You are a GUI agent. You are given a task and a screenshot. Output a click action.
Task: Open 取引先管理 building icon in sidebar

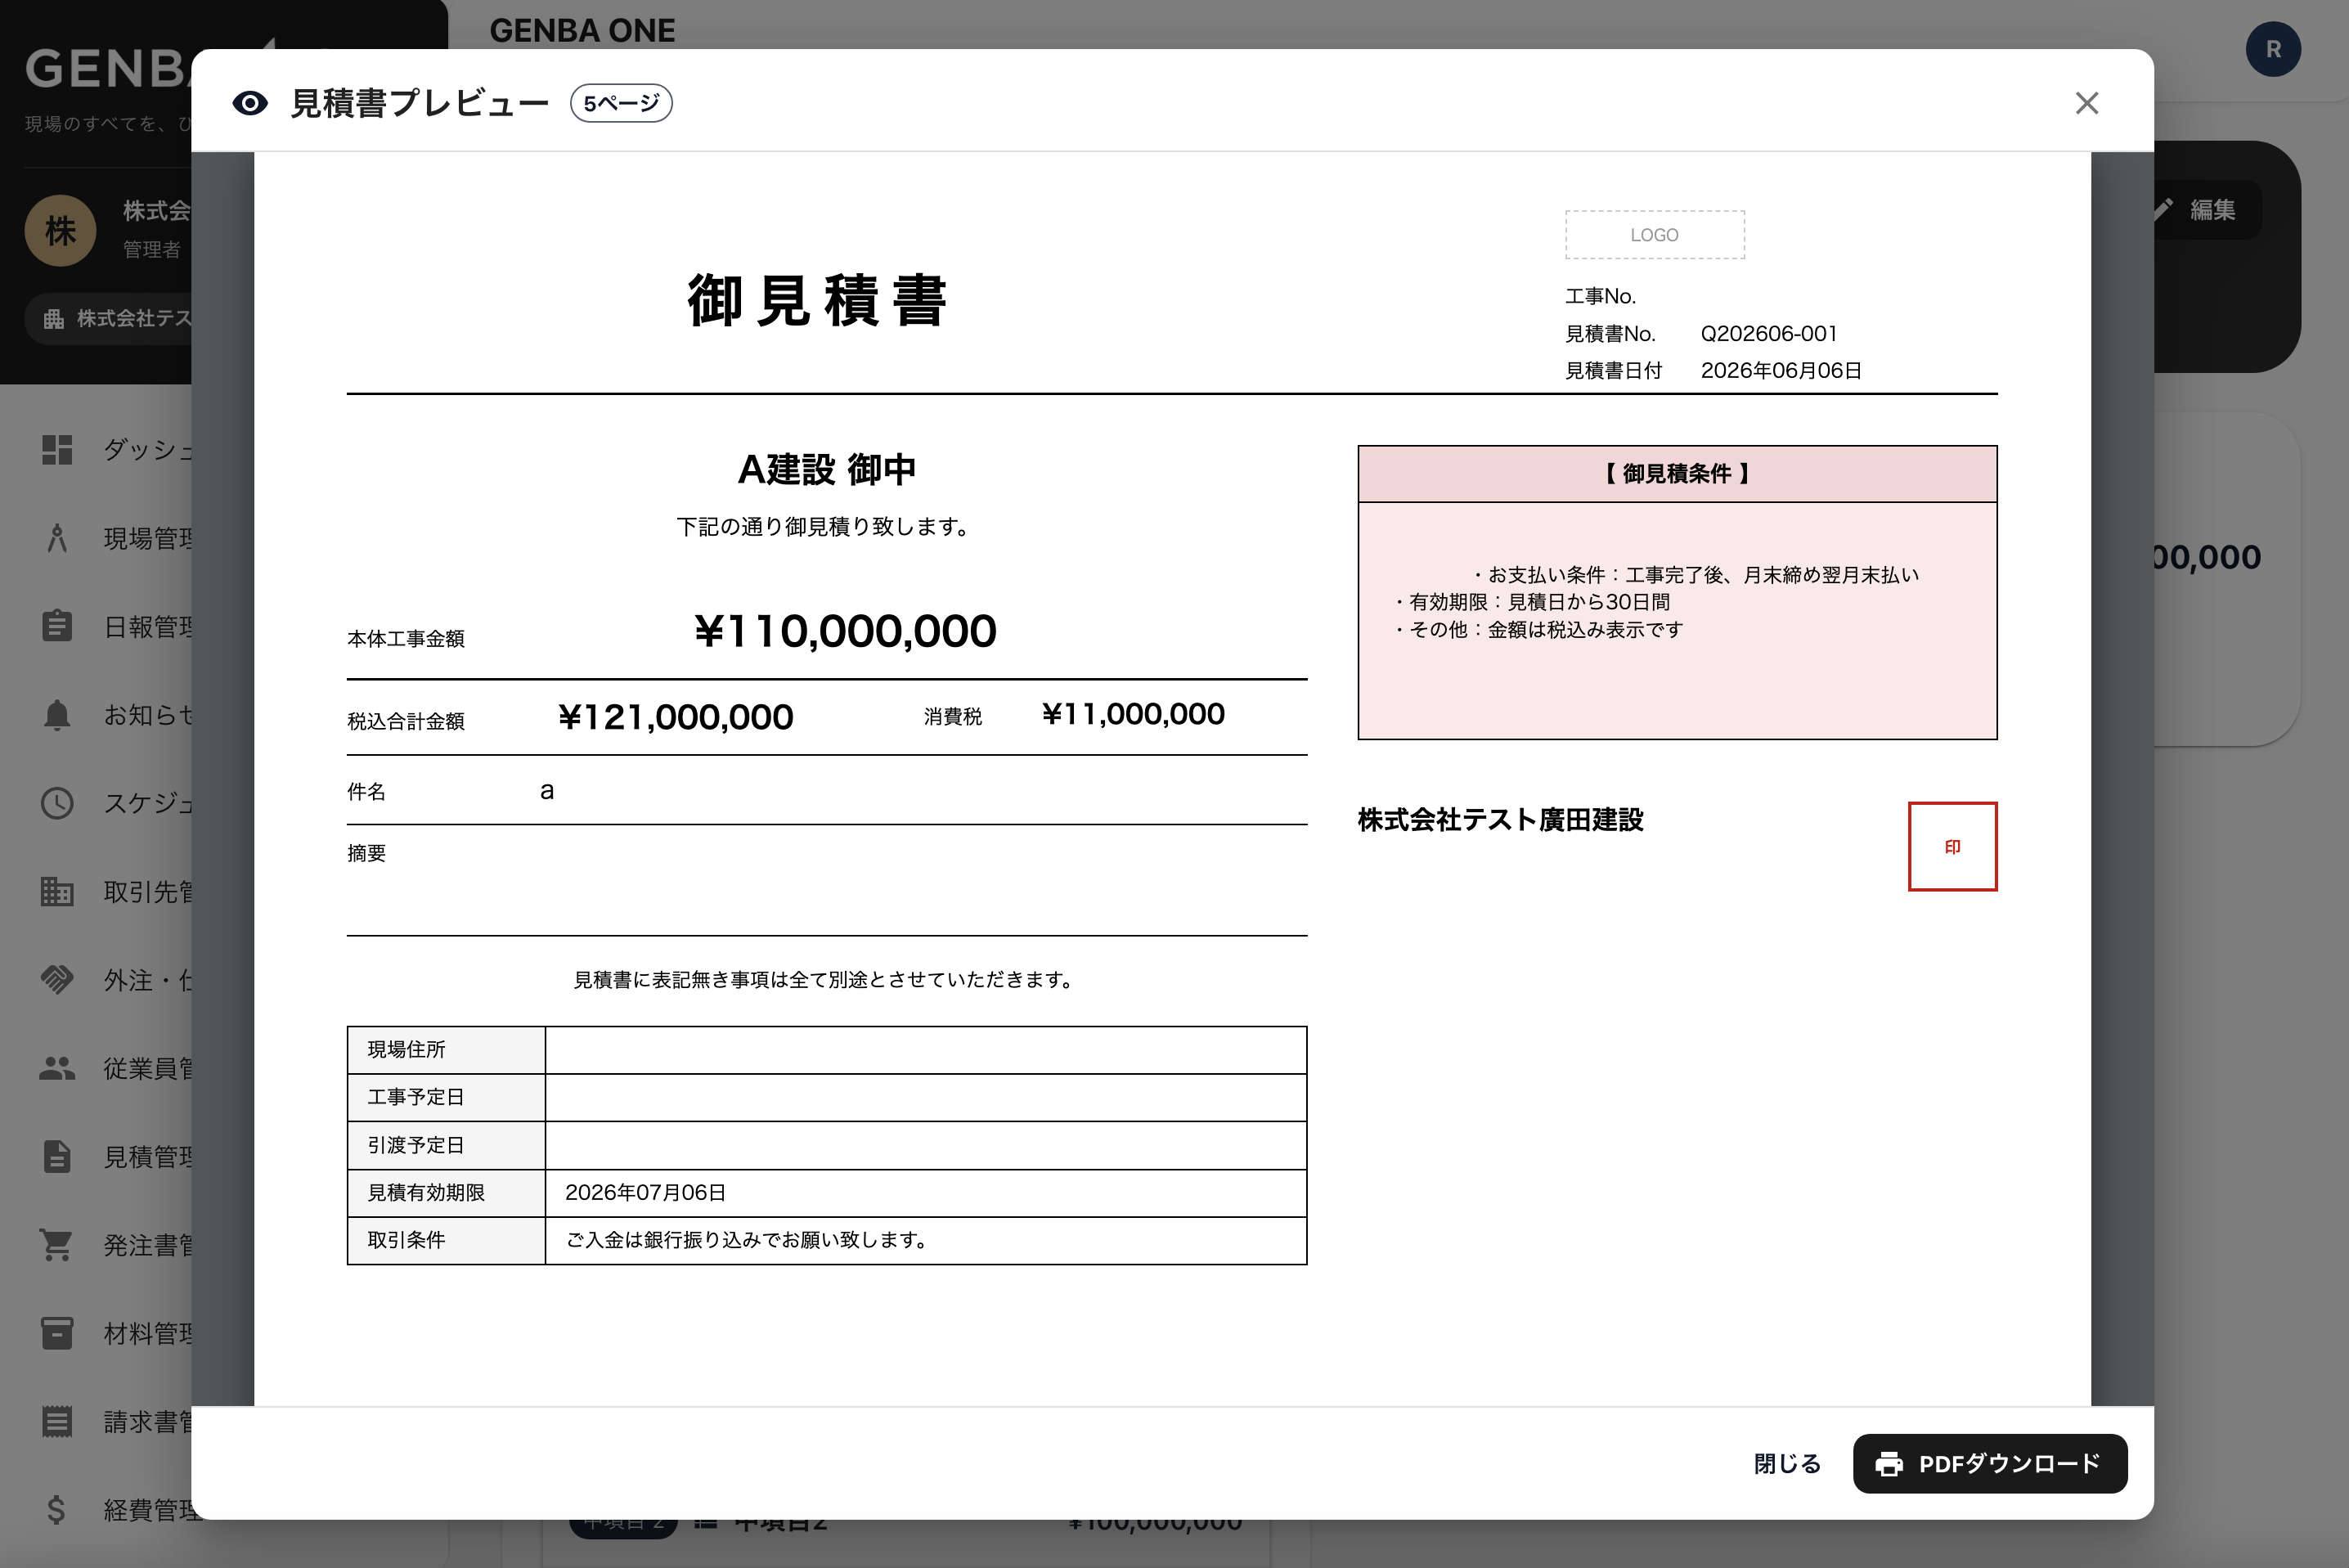(57, 891)
